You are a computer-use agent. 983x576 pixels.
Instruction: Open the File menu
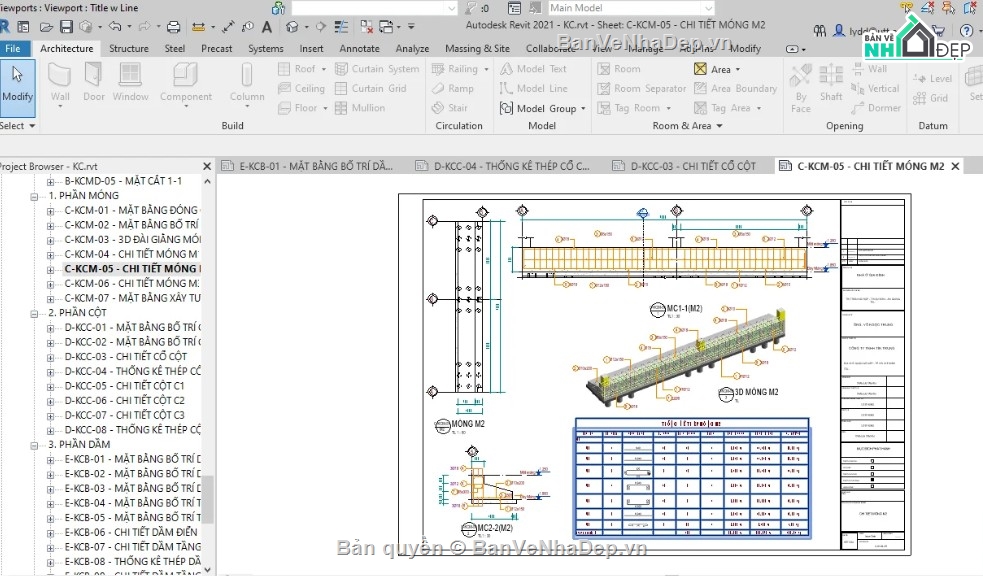(13, 48)
